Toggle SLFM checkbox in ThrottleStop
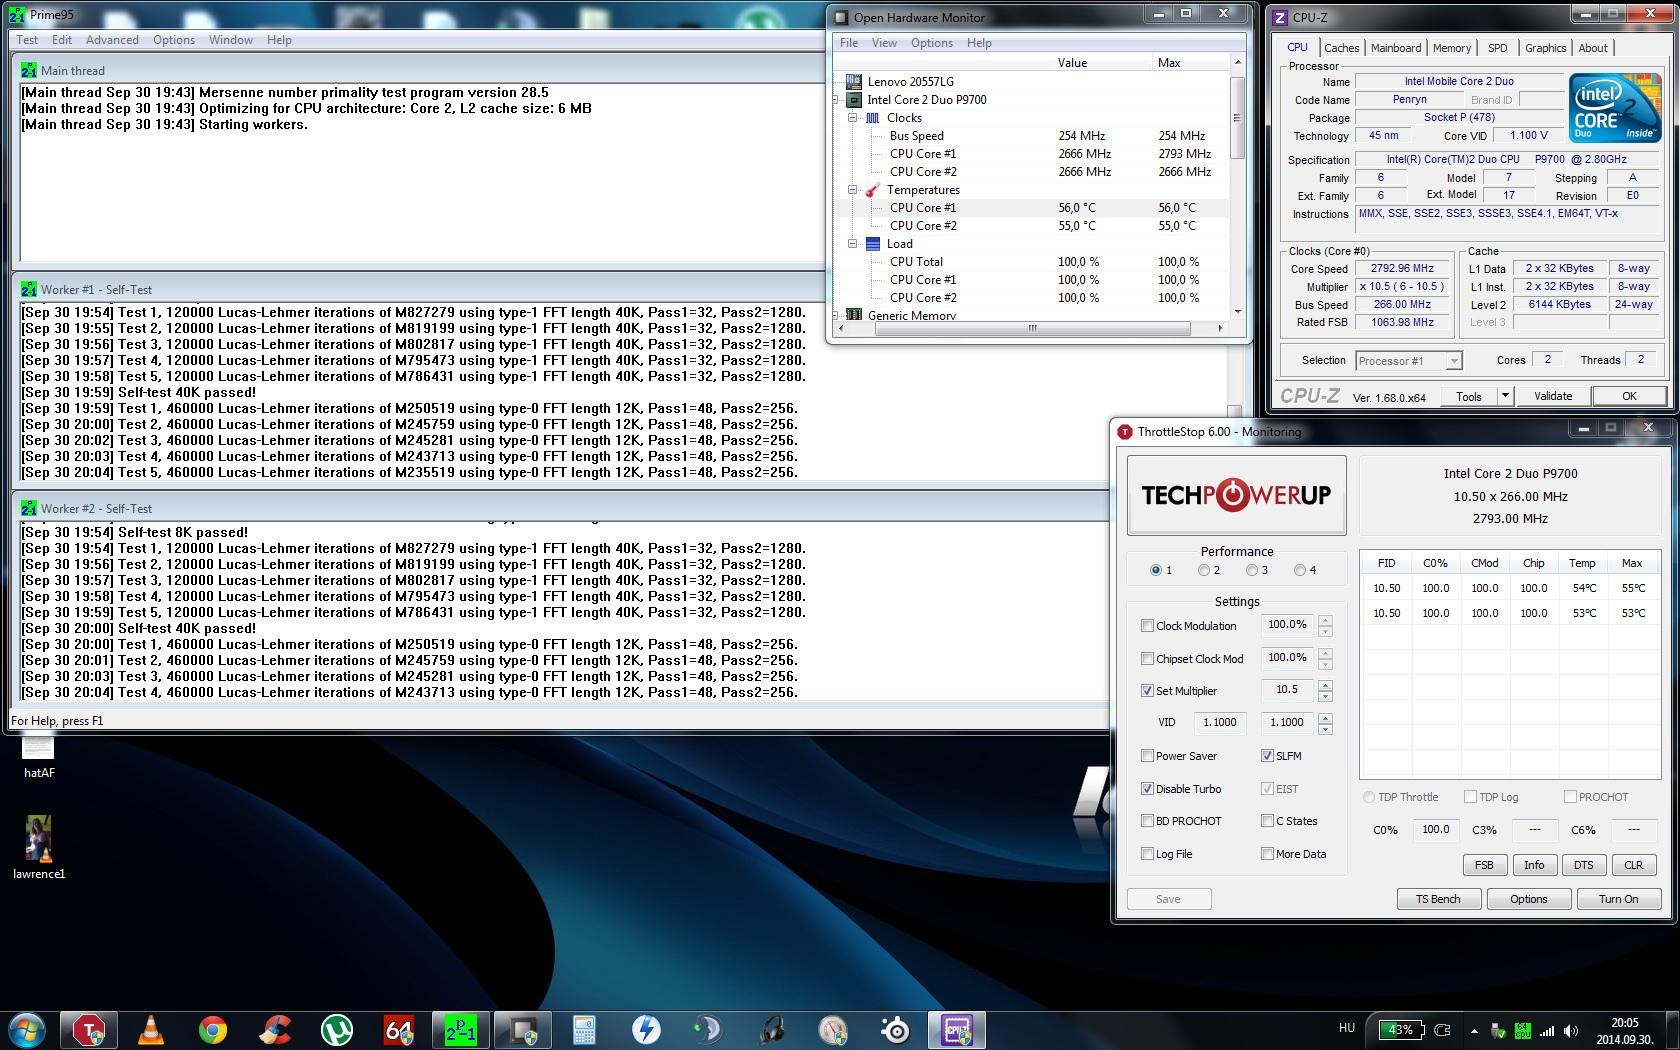This screenshot has width=1680, height=1050. coord(1267,756)
